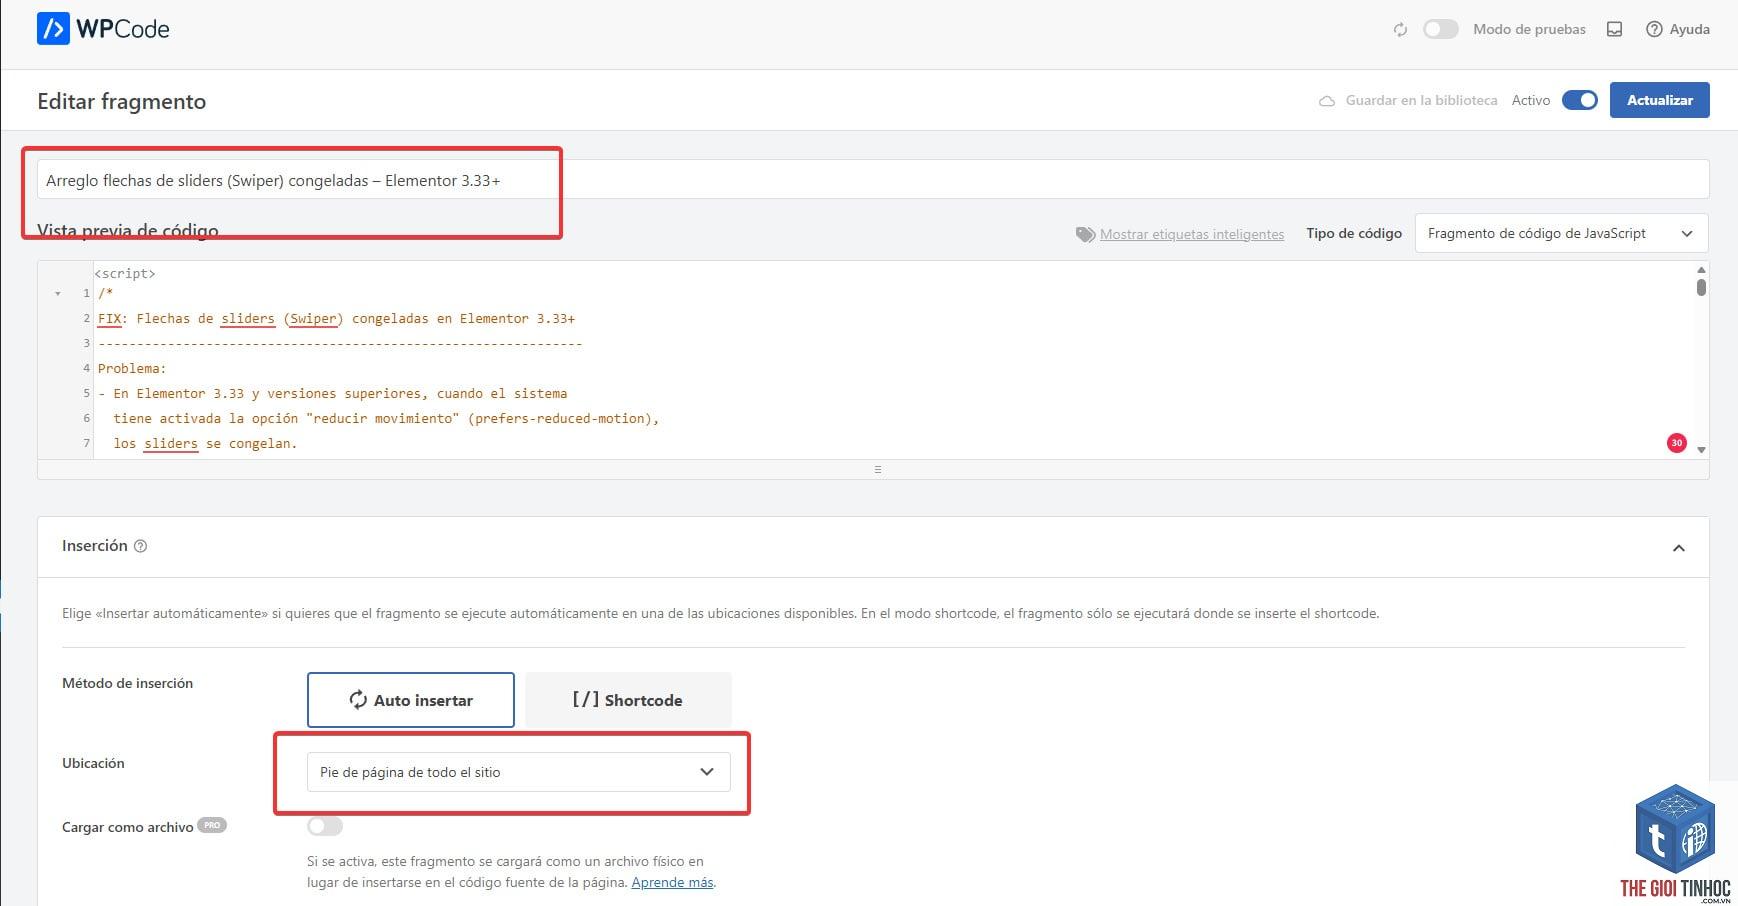Open the inbox notifications icon
Viewport: 1738px width, 906px height.
tap(1614, 29)
